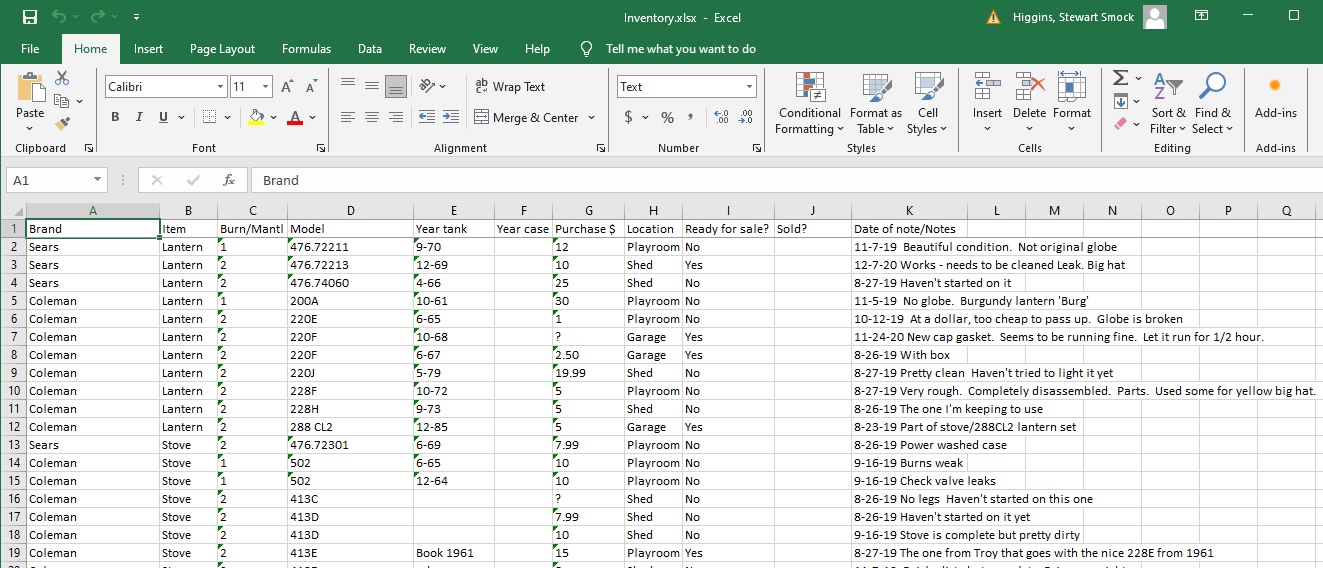Click the Increase Decimal icon
Screen dimensions: 1323x568
[x=720, y=117]
